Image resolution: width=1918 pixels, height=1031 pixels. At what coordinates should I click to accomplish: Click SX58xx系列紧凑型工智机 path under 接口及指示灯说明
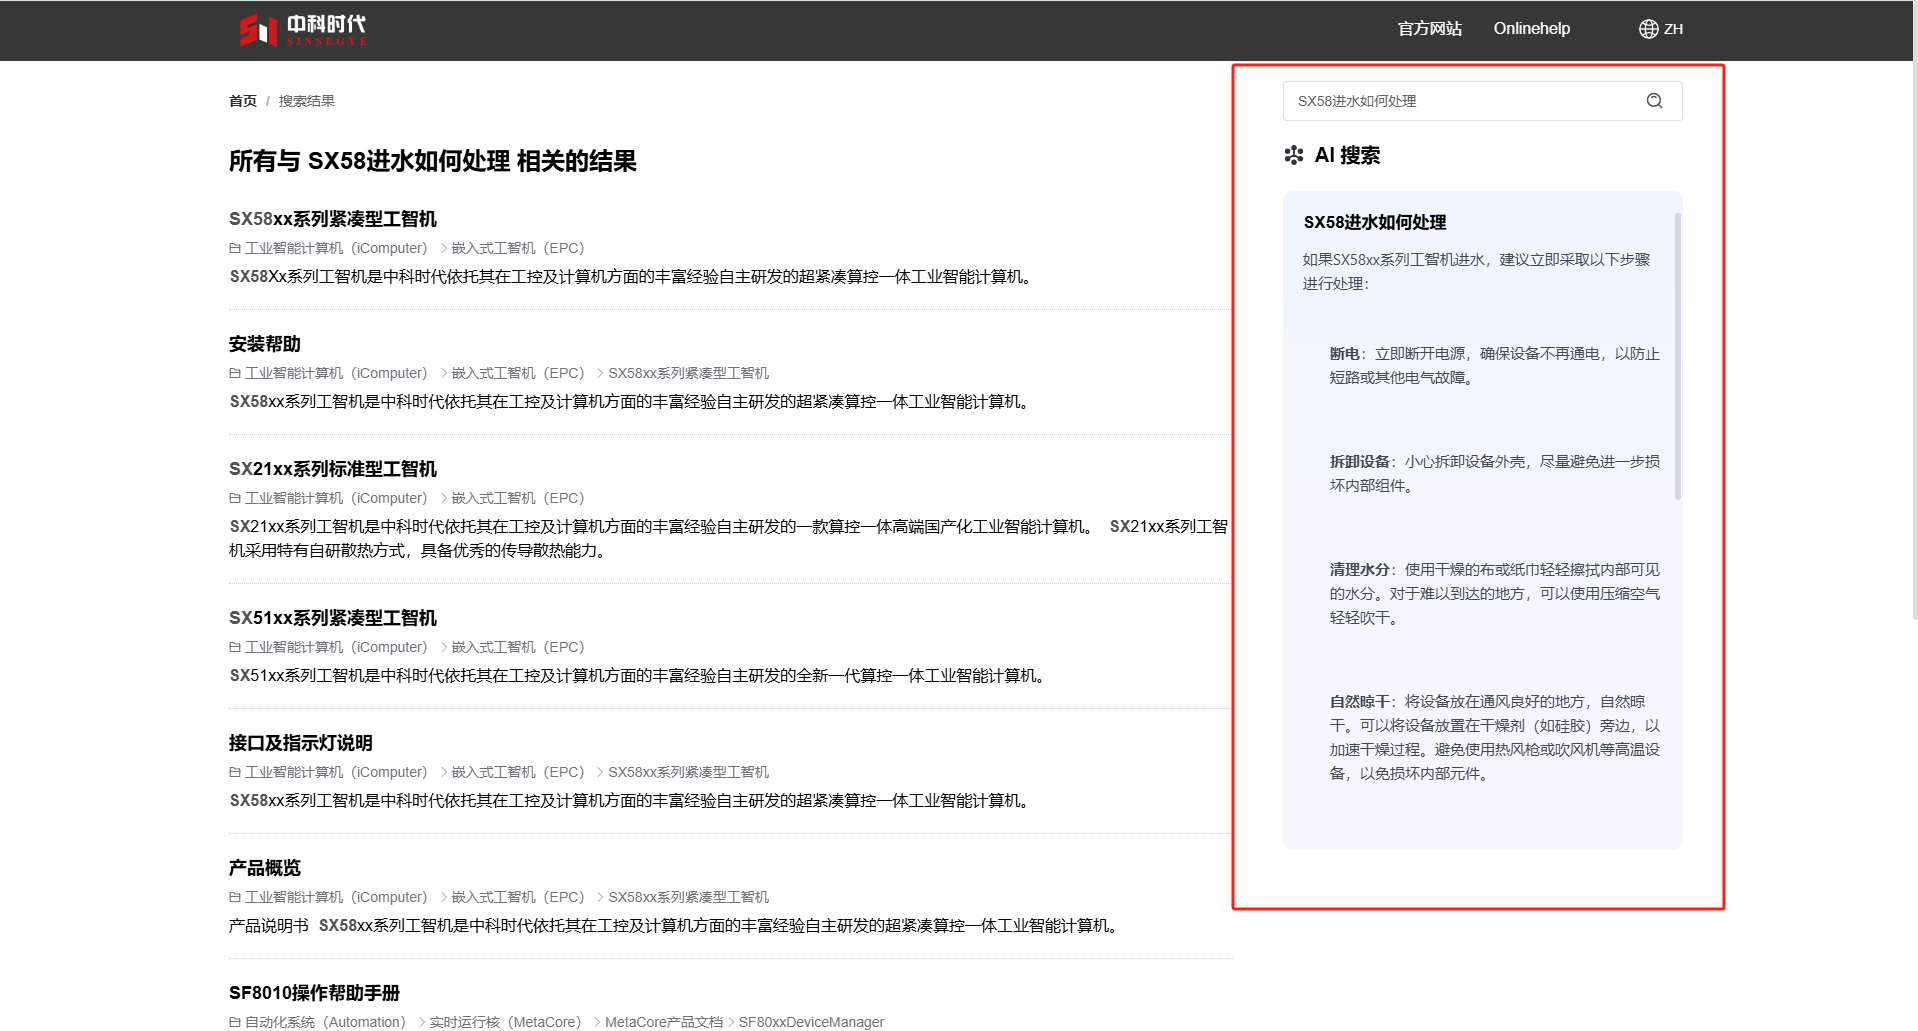point(688,772)
